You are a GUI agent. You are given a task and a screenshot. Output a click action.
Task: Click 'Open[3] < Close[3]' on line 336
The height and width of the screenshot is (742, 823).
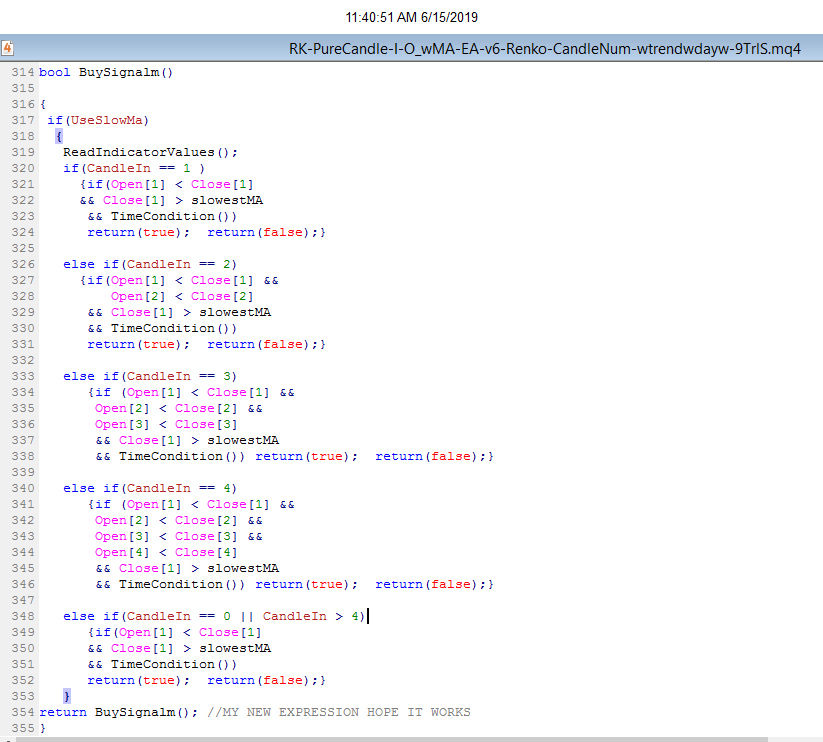point(166,425)
